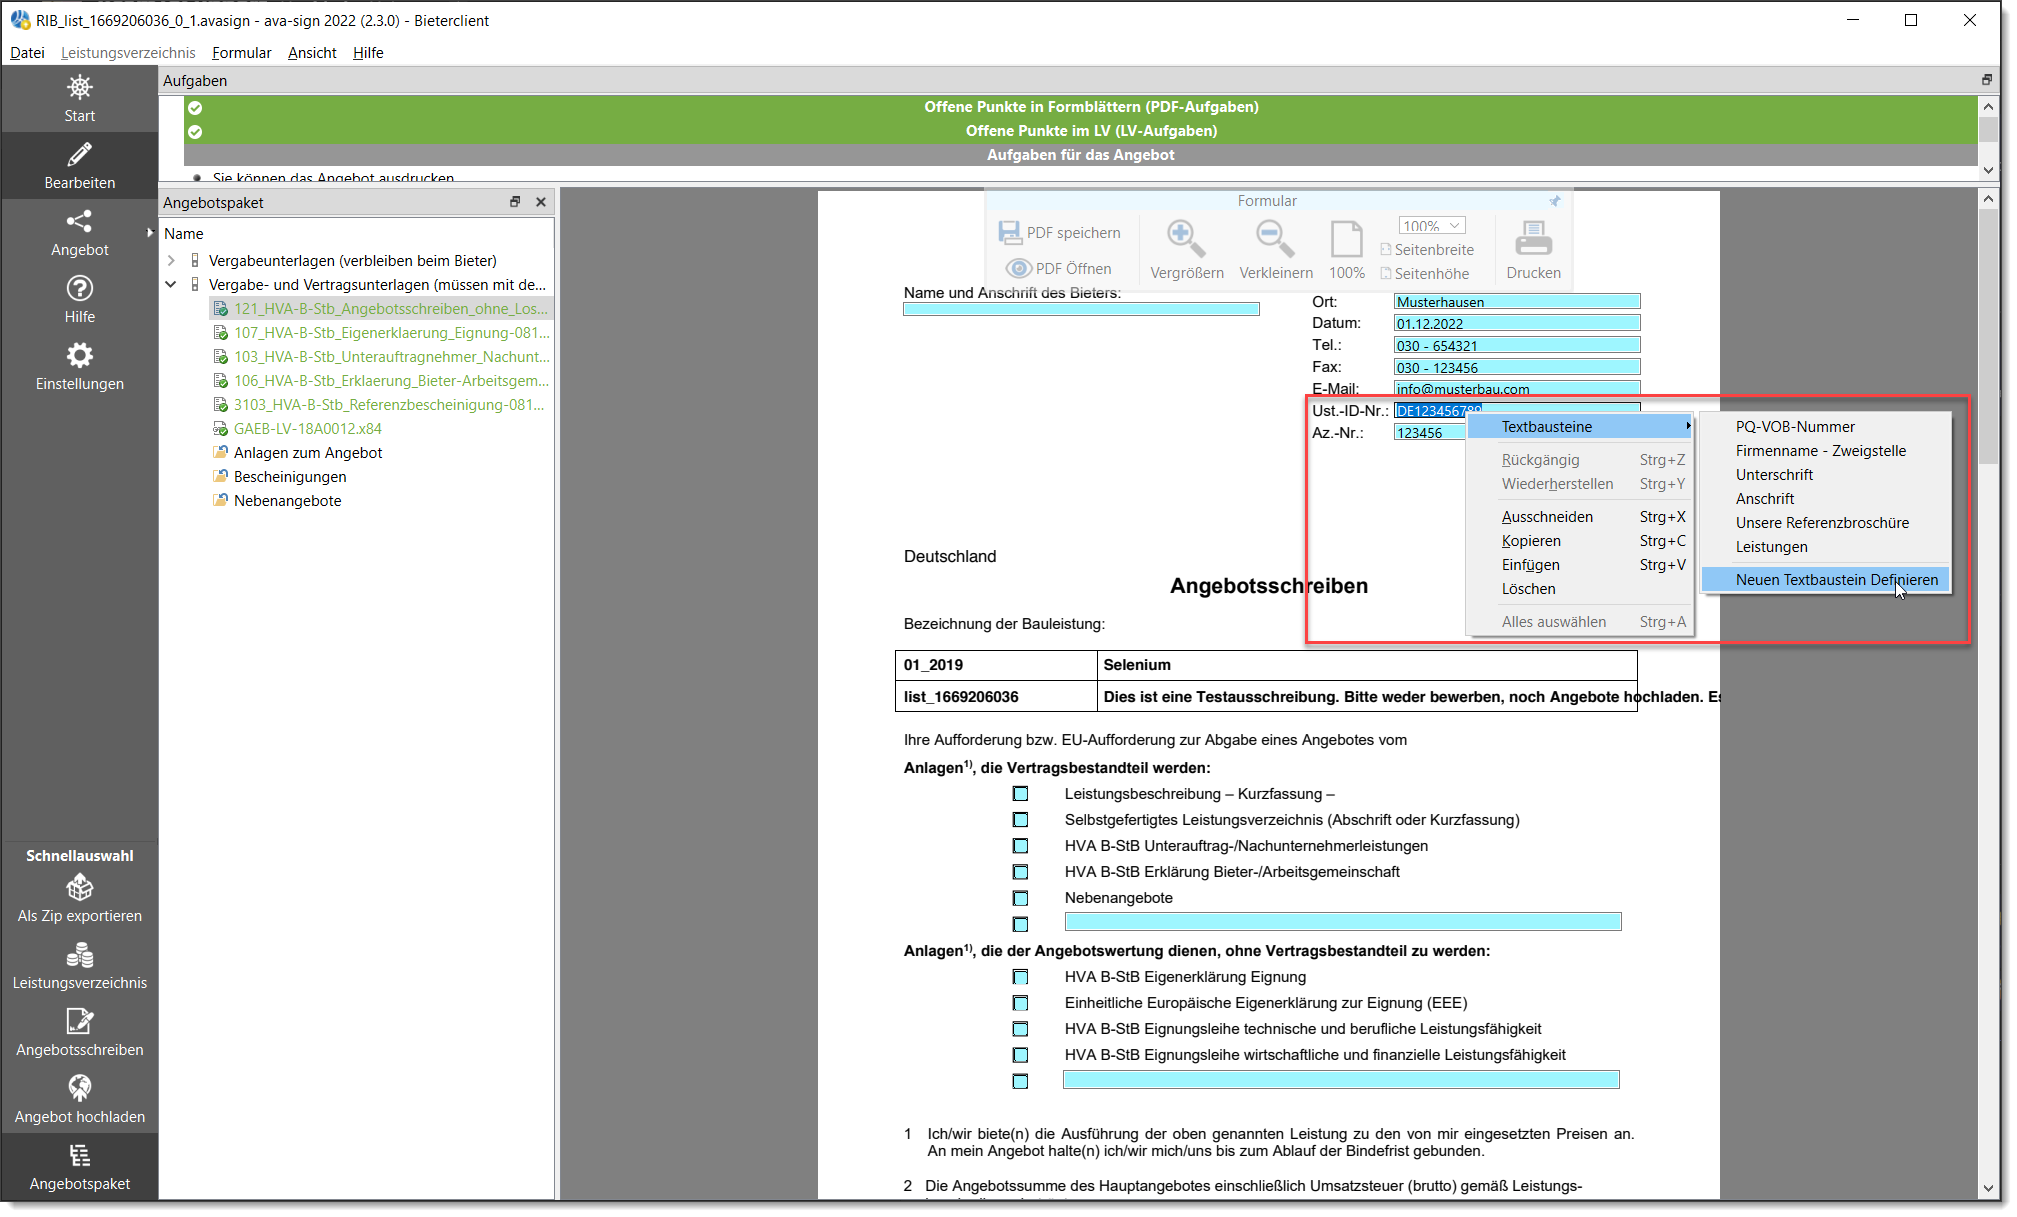Tick the HVA B-StB Eigenerklärung Eignung checkbox

[x=1021, y=977]
